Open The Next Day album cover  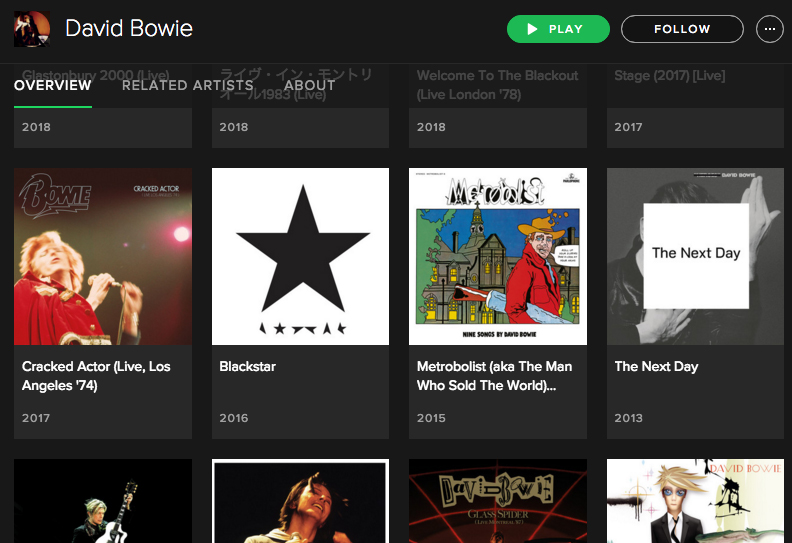coord(696,257)
